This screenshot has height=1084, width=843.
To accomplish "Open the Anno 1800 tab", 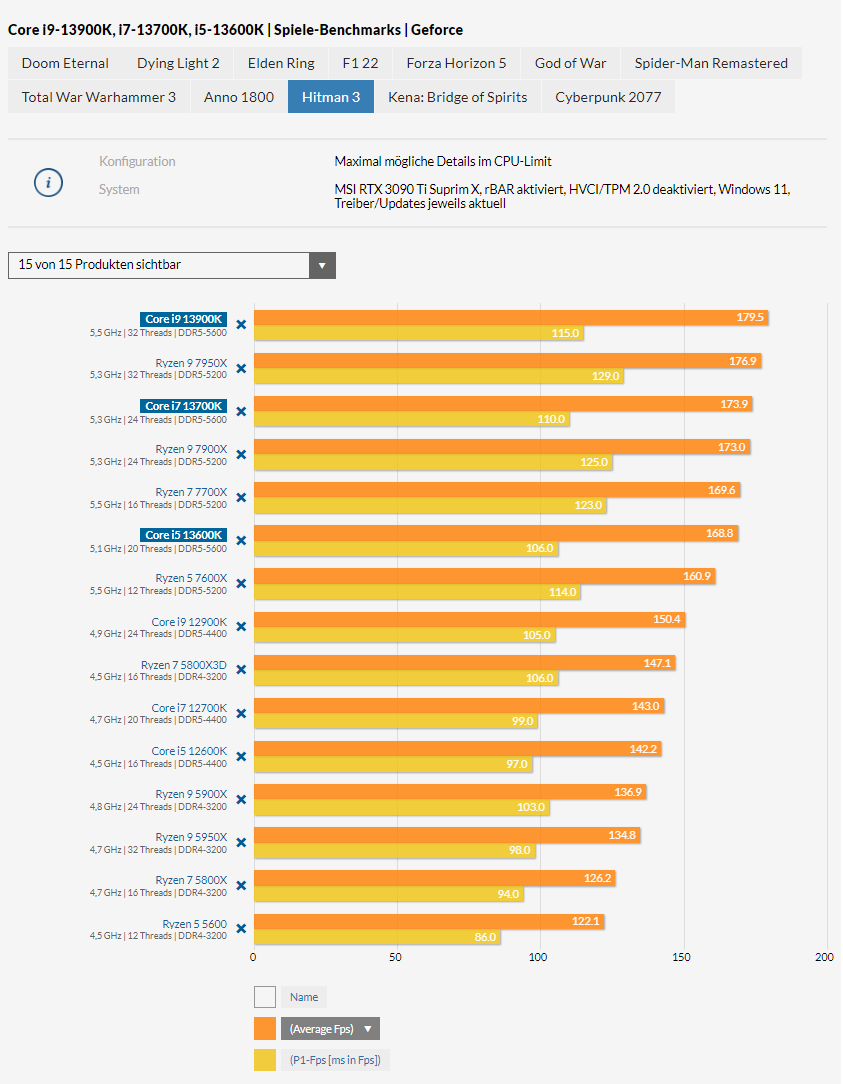I will pyautogui.click(x=239, y=97).
